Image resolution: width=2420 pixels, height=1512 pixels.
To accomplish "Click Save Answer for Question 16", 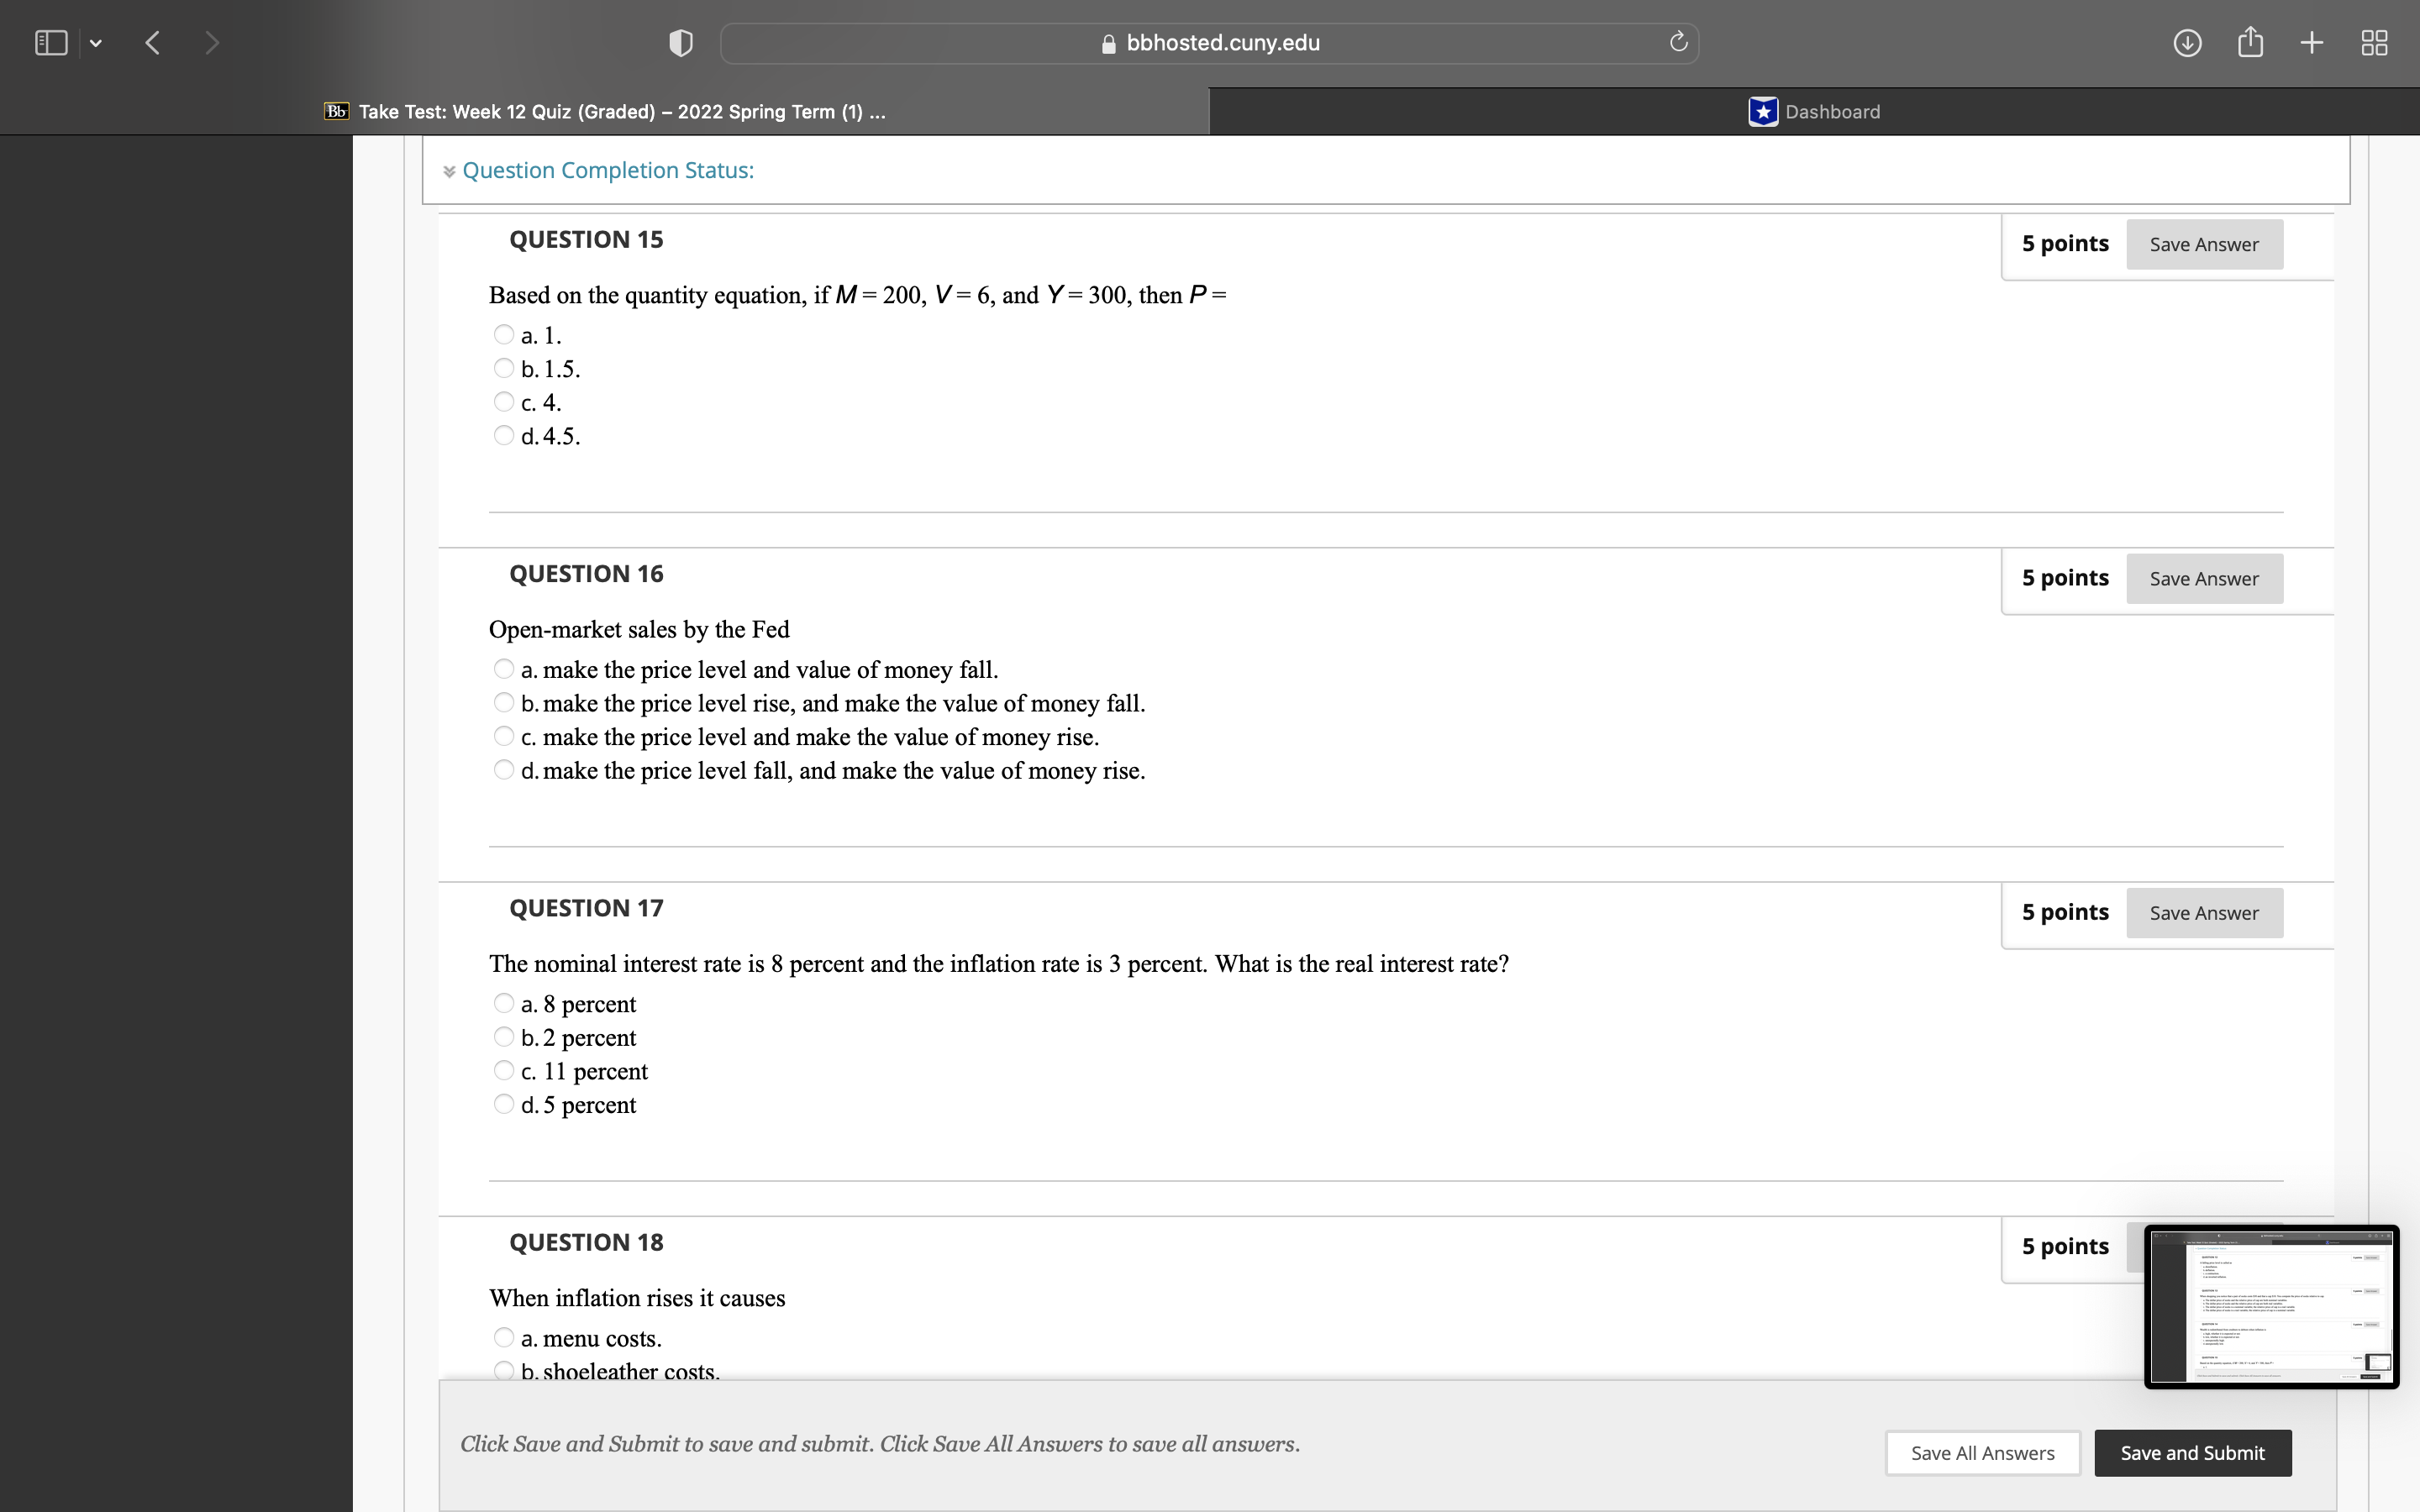I will coord(2203,579).
